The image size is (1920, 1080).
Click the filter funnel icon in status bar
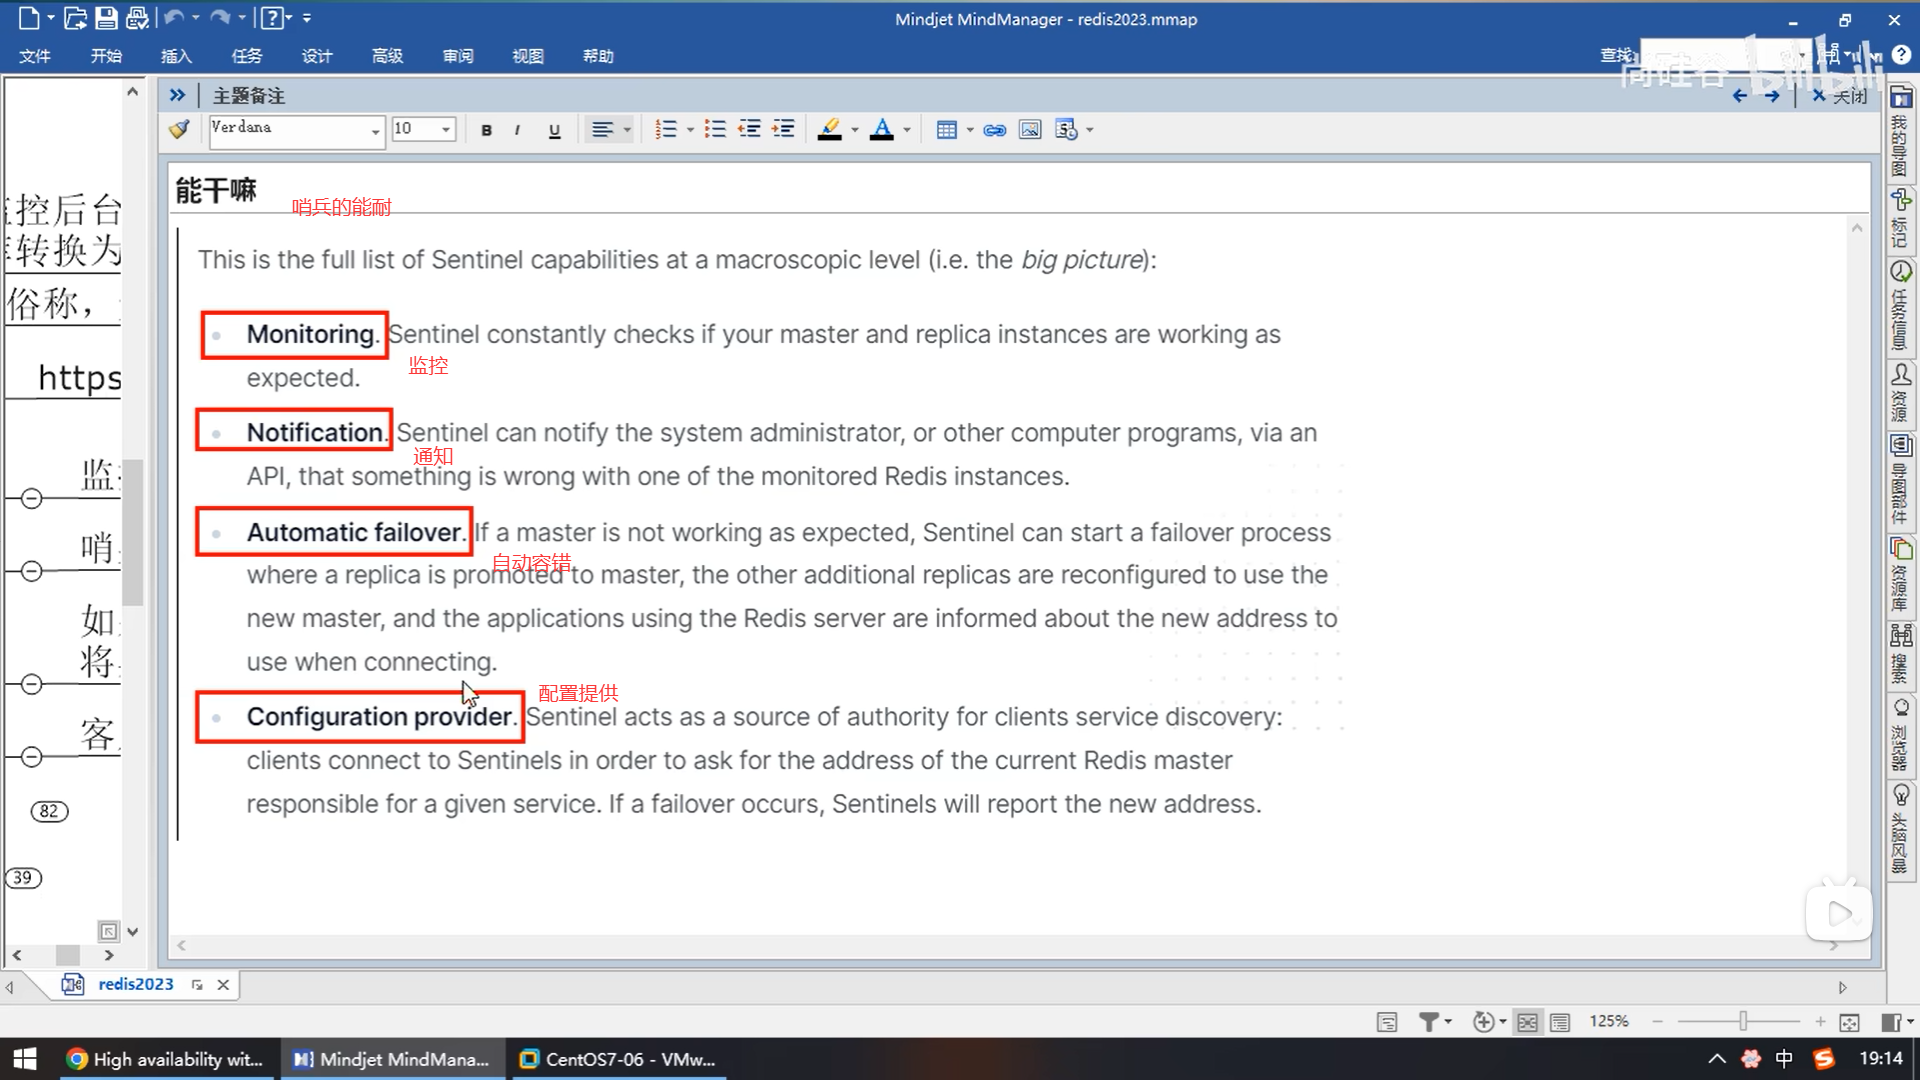coord(1428,1021)
